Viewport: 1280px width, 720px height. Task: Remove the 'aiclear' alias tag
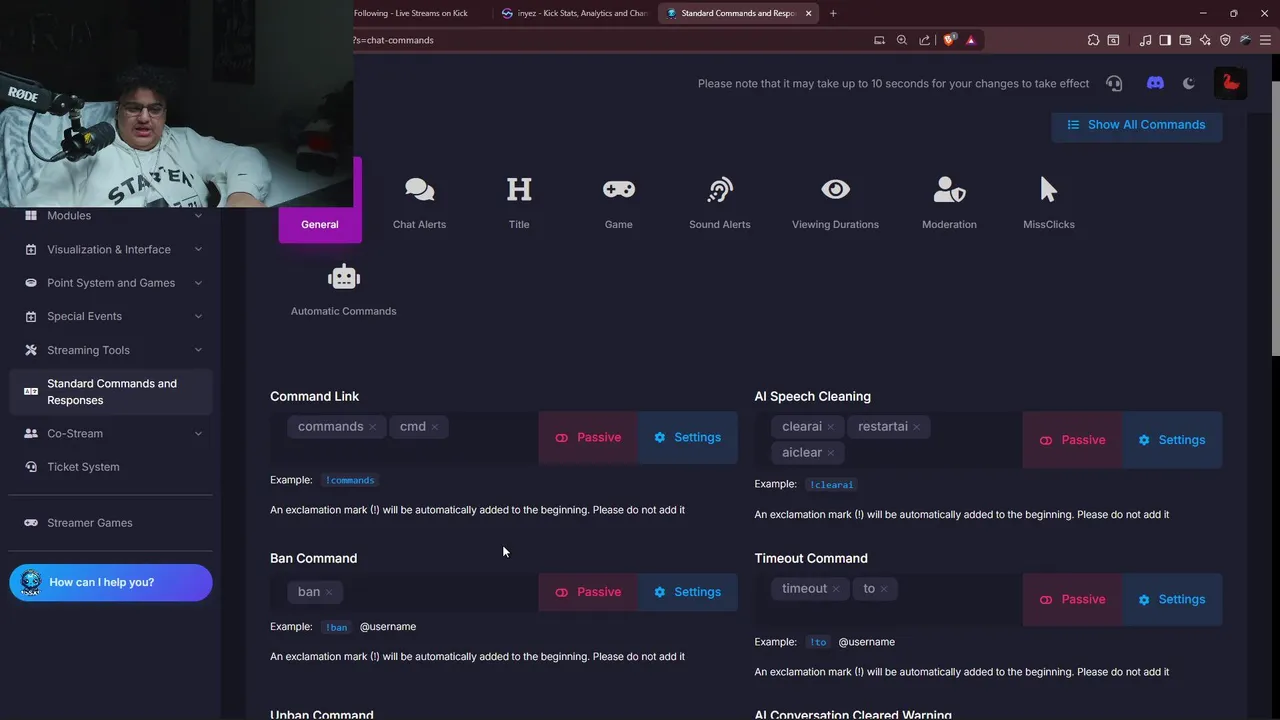831,453
